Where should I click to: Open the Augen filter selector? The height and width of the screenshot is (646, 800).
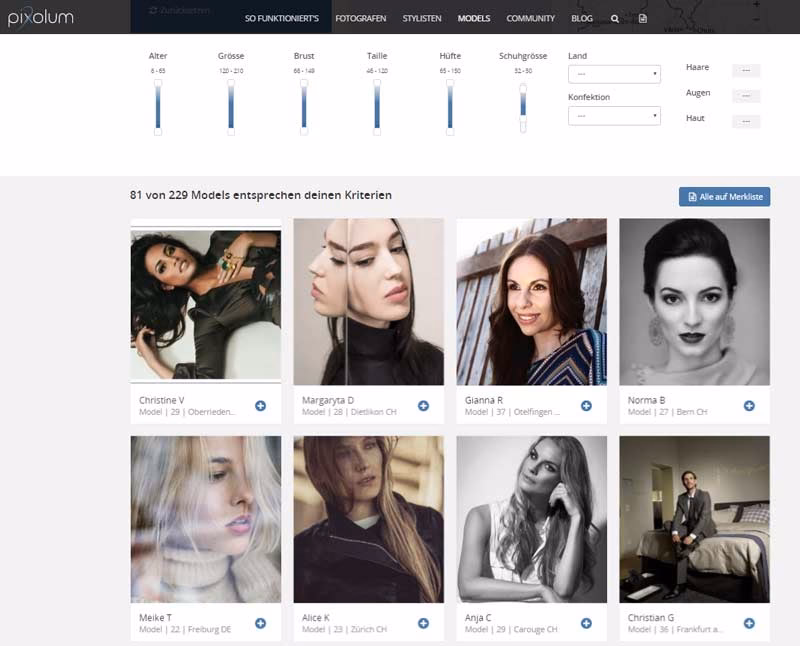tap(746, 96)
